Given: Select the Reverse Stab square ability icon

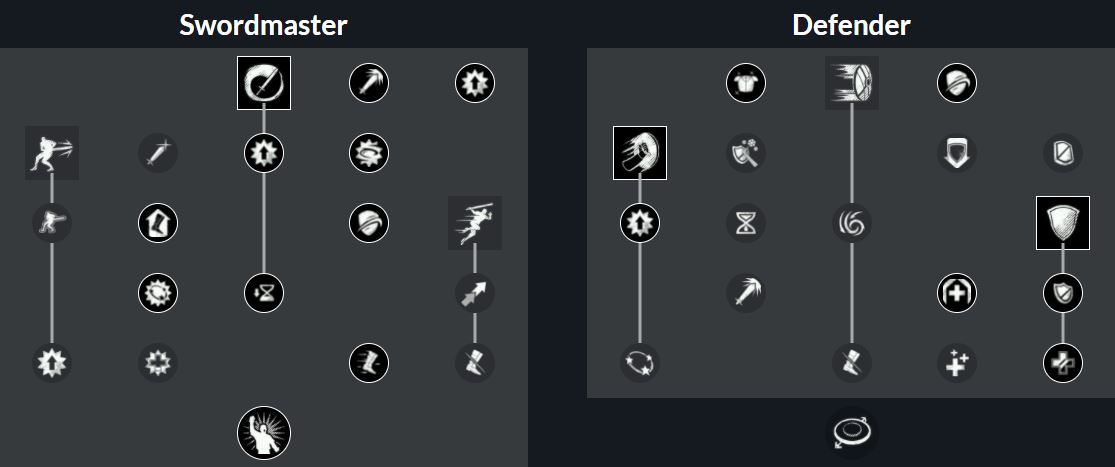Looking at the screenshot, I should pyautogui.click(x=52, y=153).
